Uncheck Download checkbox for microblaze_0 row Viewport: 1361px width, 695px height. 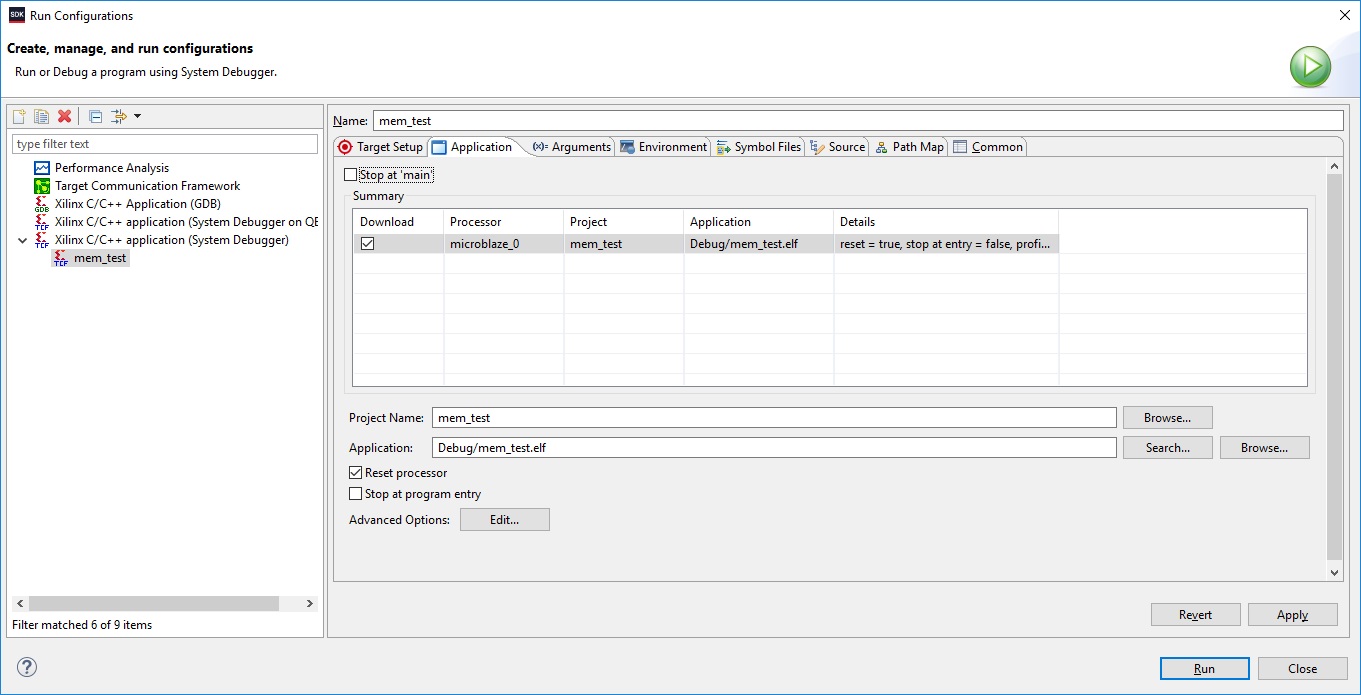click(367, 244)
